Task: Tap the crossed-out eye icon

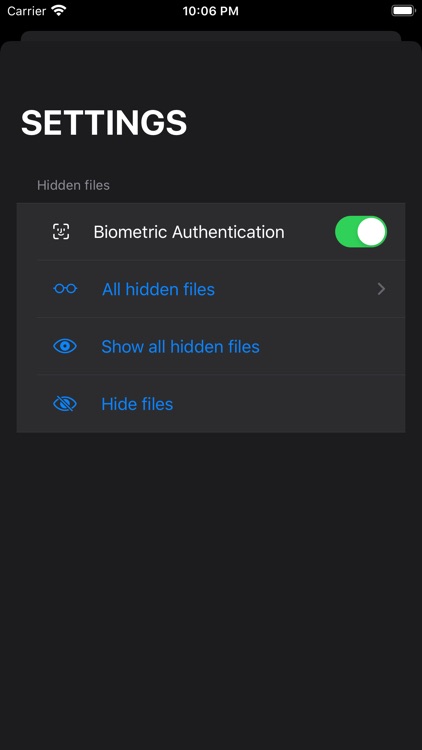Action: 65,404
